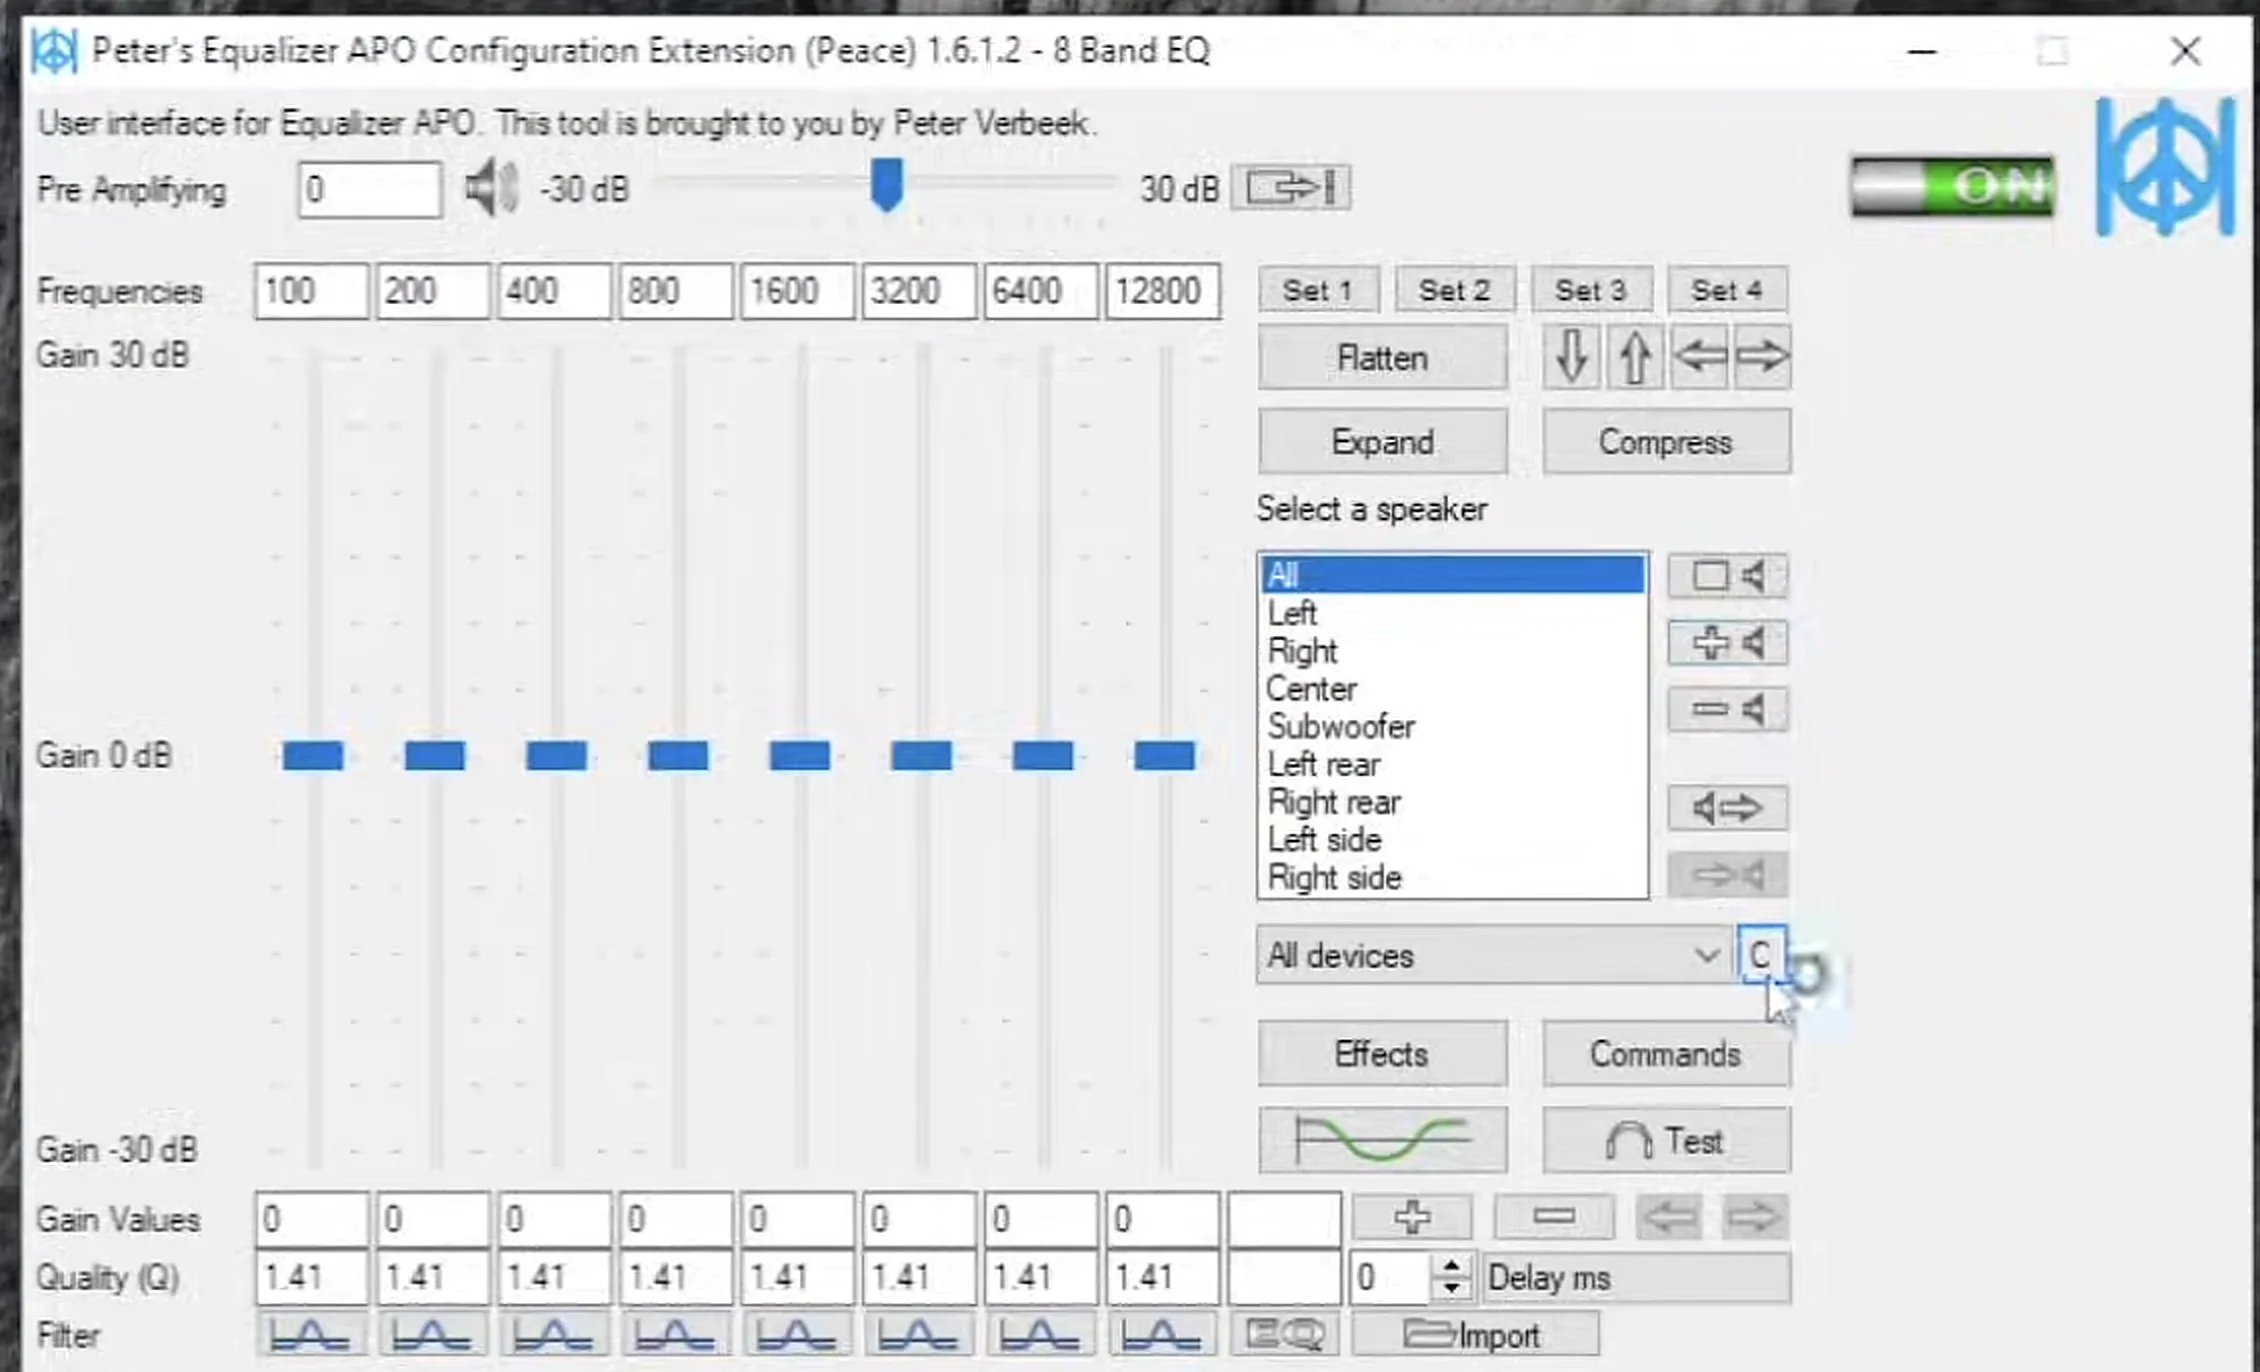The image size is (2260, 1372).
Task: Click the arrow button next to 30 dB
Action: [1291, 187]
